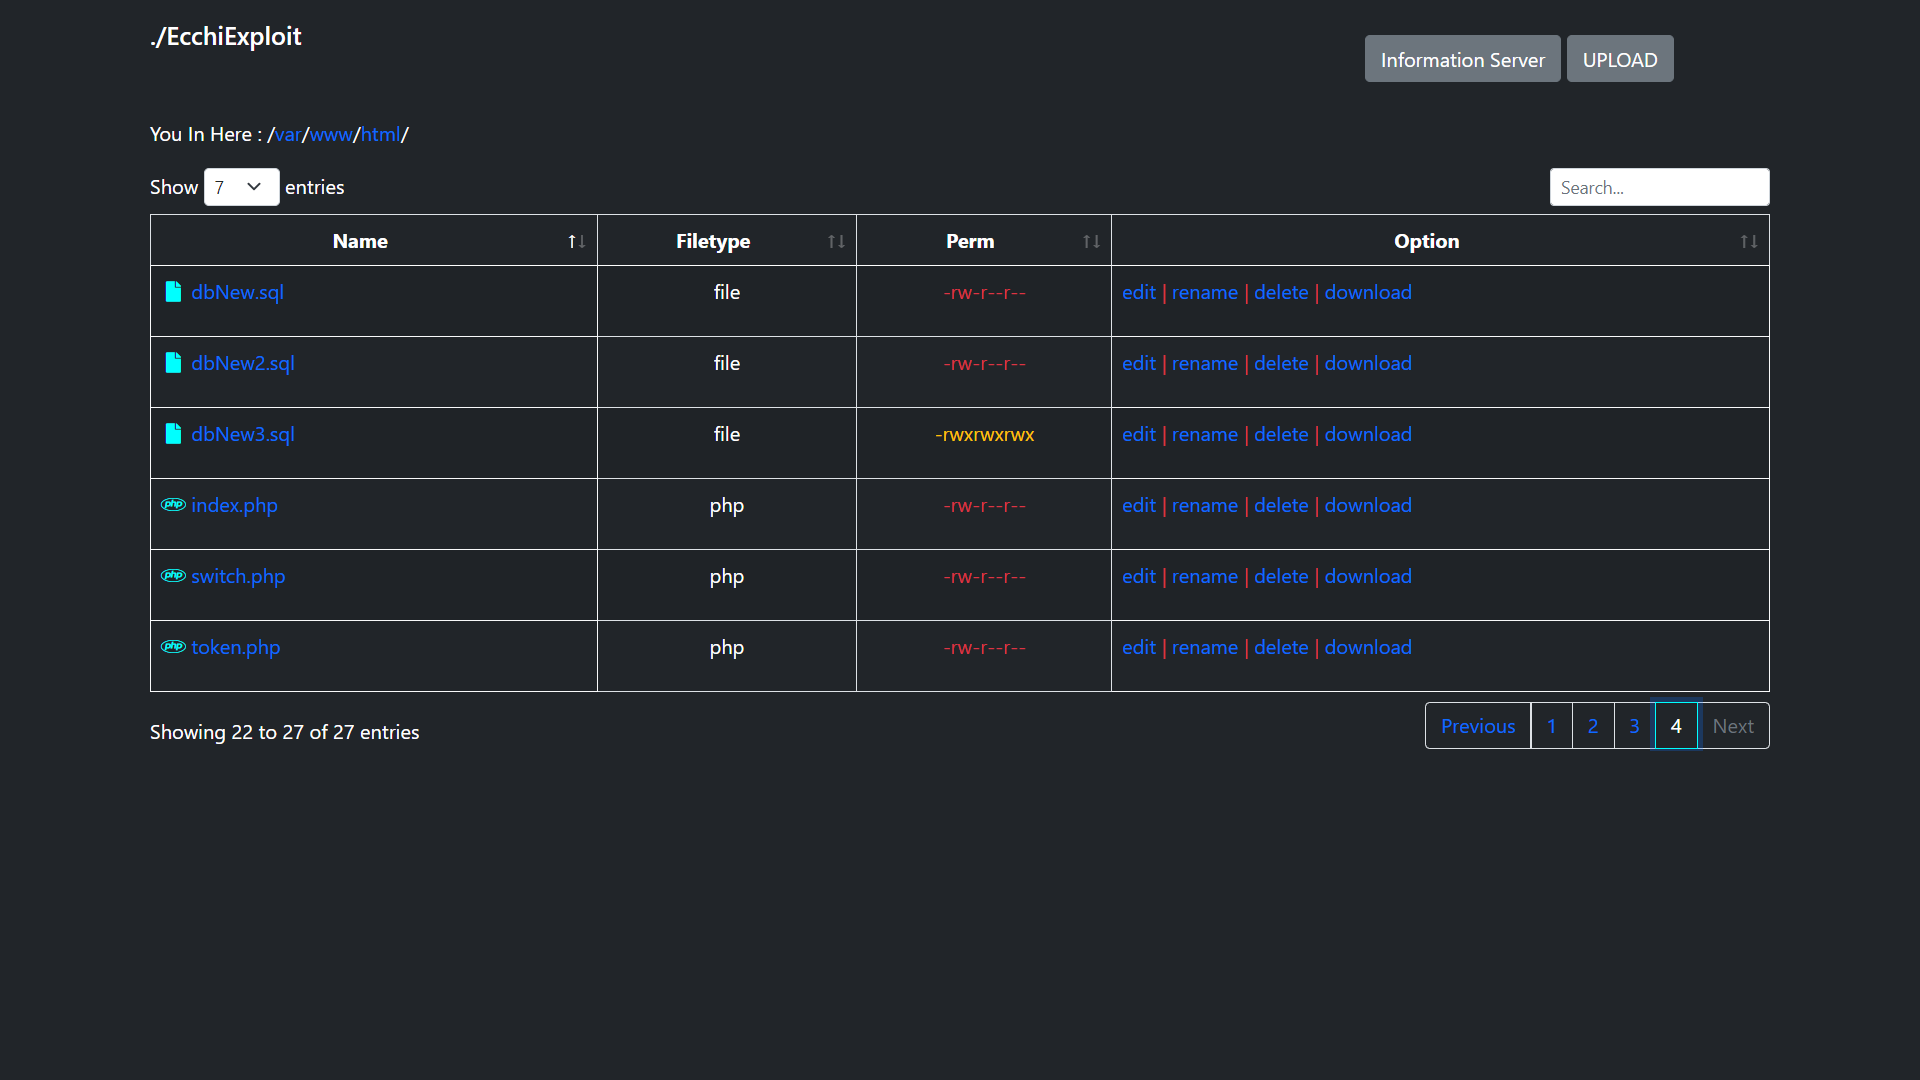Open the dbNew3.sql file
The width and height of the screenshot is (1920, 1080).
pos(242,434)
